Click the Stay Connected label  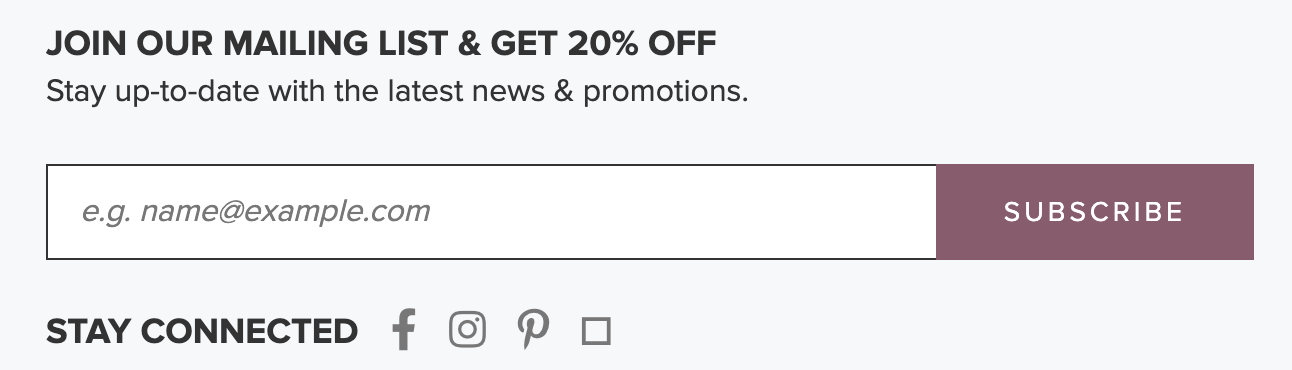pos(202,331)
